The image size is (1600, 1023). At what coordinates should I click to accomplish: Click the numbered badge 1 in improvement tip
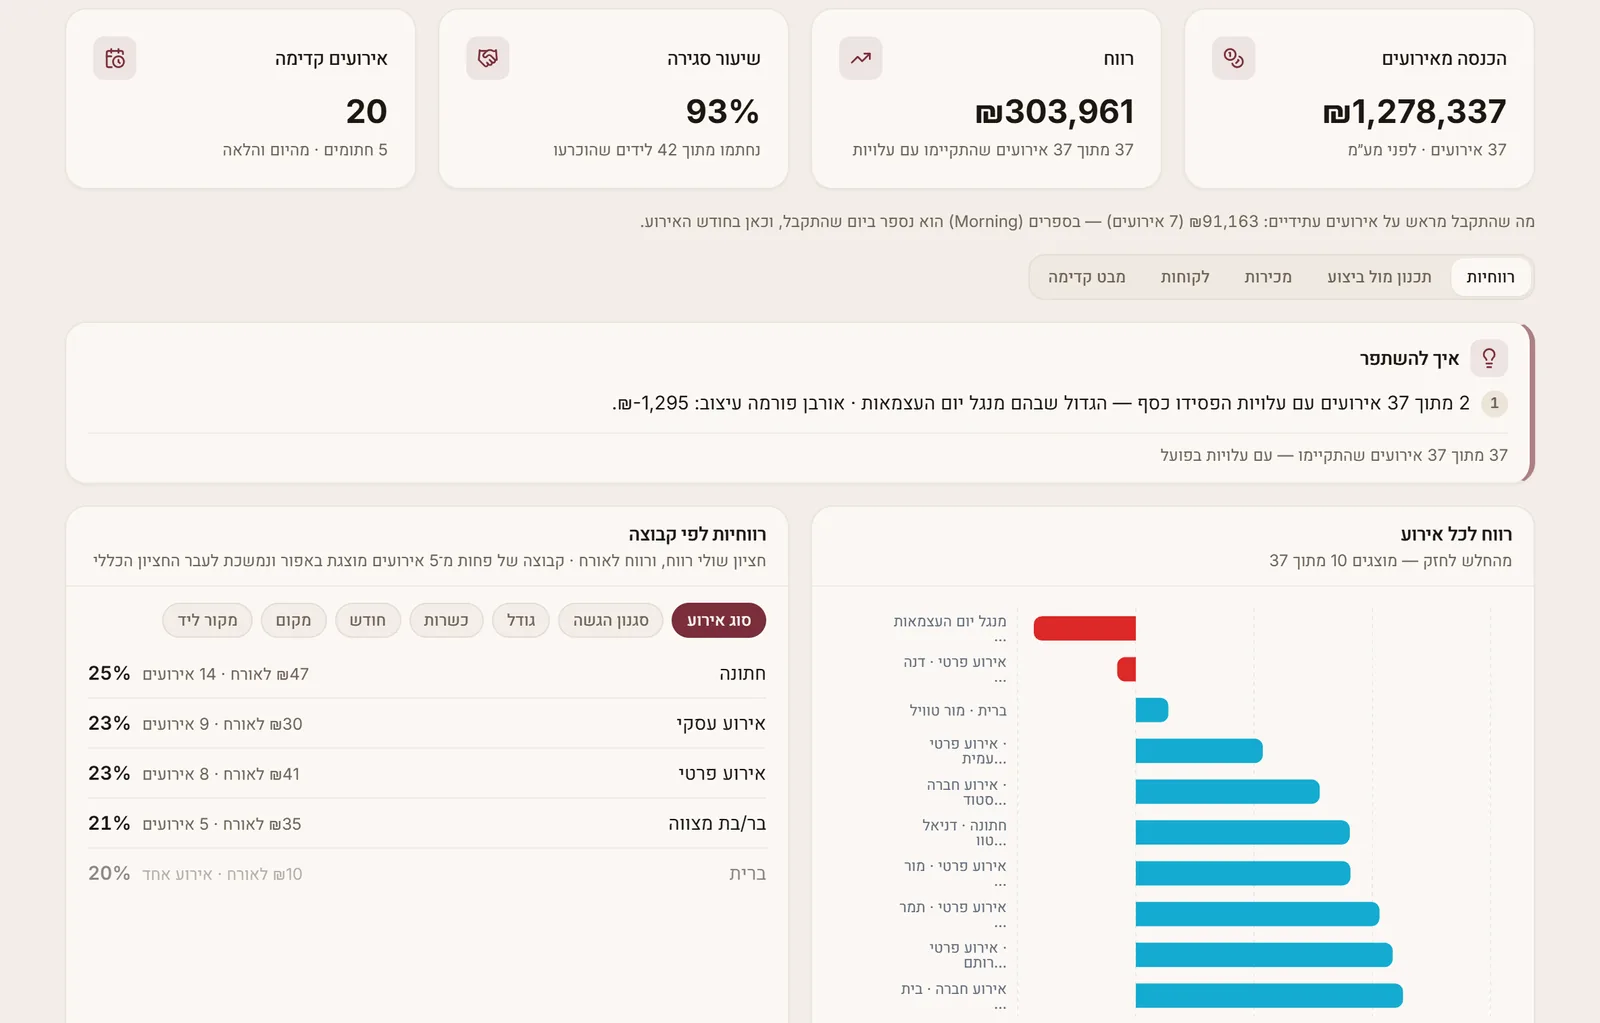coord(1494,403)
